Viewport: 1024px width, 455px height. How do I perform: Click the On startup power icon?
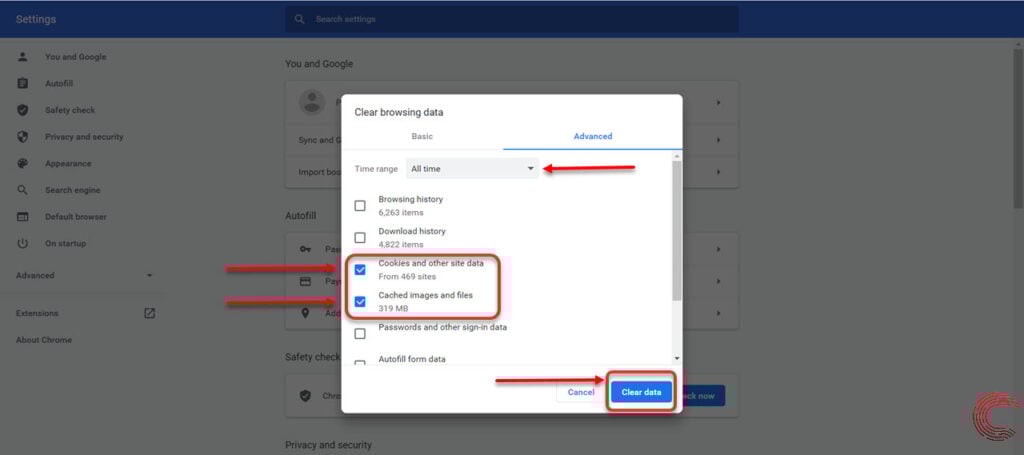[23, 243]
